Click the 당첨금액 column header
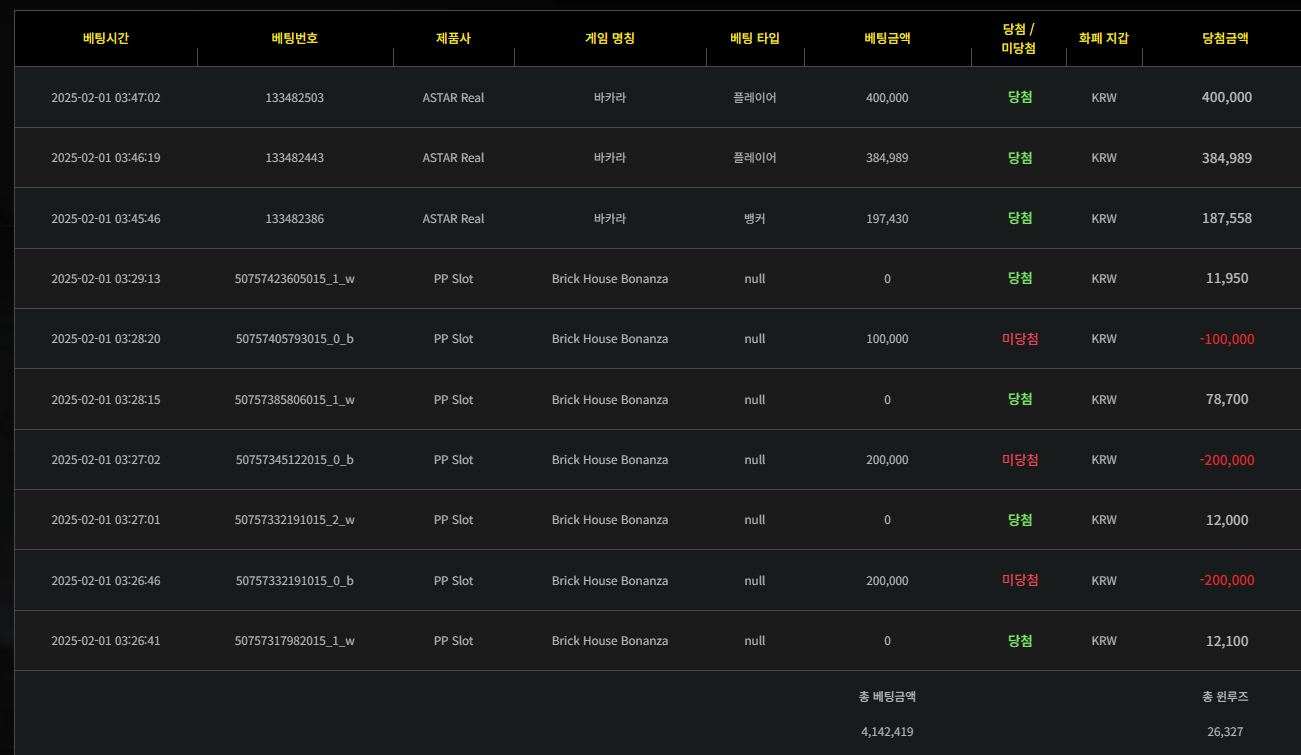This screenshot has width=1301, height=755. (1225, 39)
